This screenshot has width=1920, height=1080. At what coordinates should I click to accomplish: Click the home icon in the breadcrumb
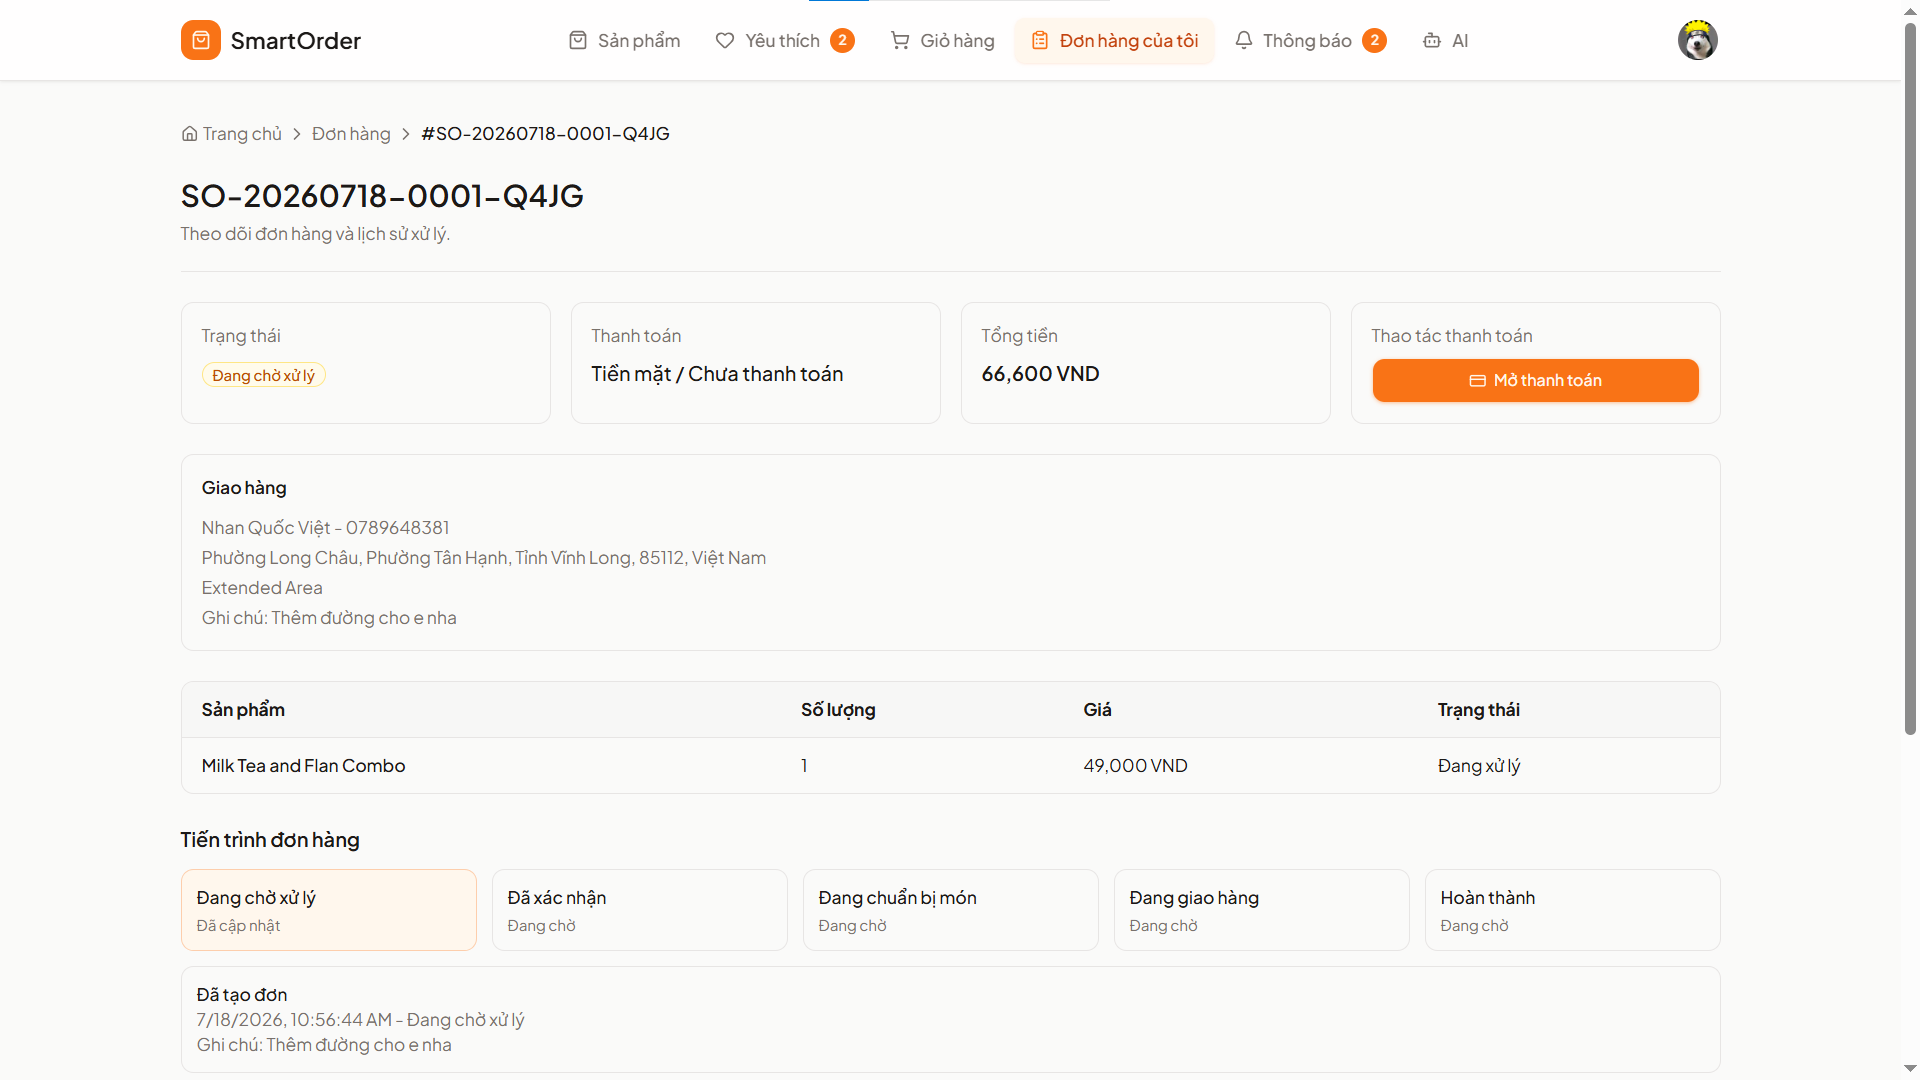tap(189, 133)
